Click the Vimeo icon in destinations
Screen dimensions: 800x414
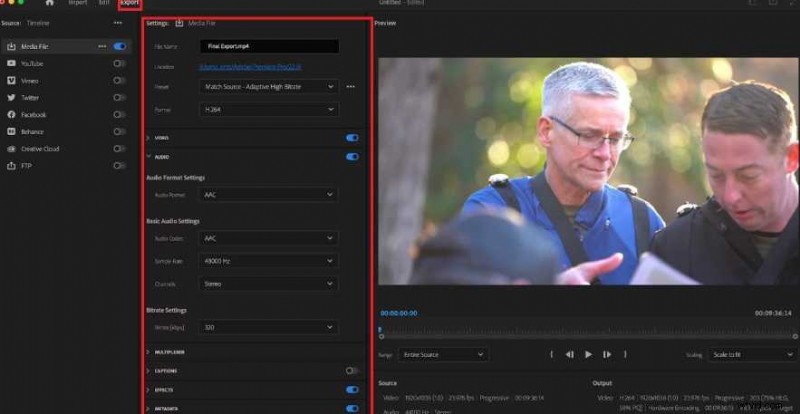click(11, 81)
